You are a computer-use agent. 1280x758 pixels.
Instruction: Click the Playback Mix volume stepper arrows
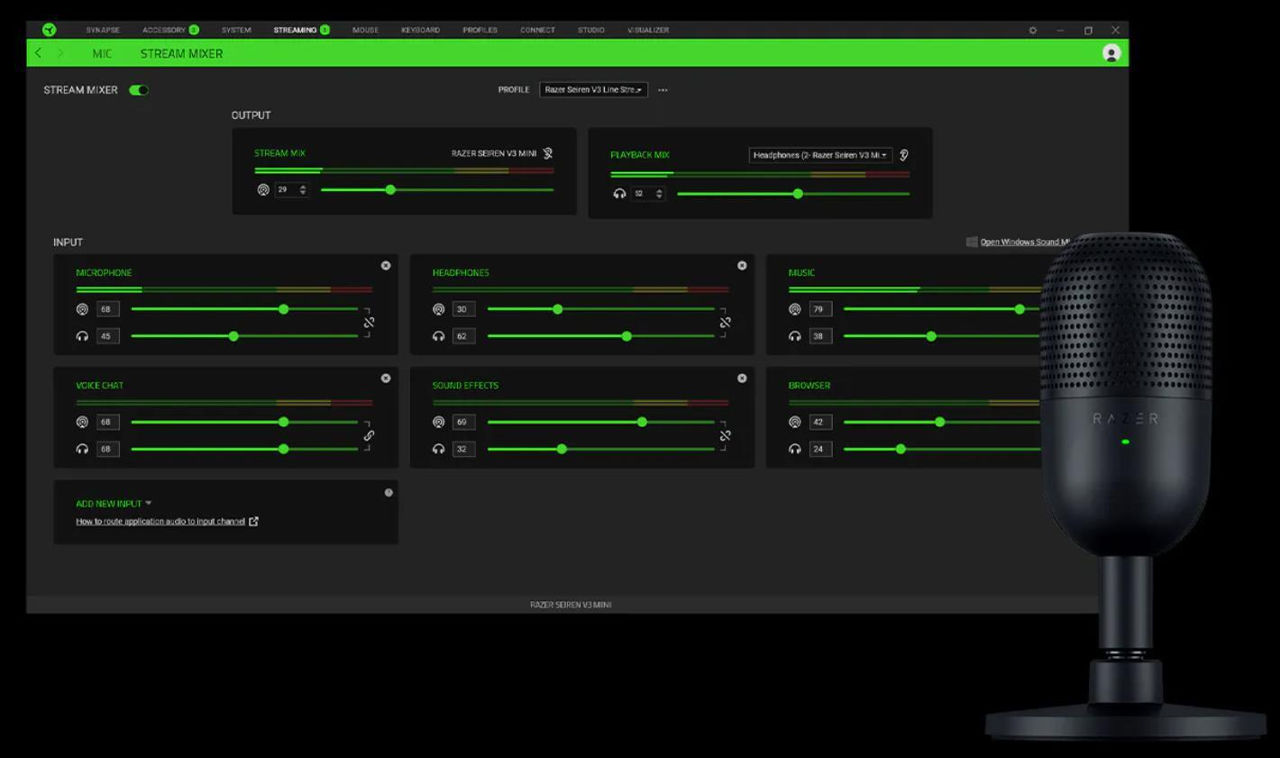point(659,194)
